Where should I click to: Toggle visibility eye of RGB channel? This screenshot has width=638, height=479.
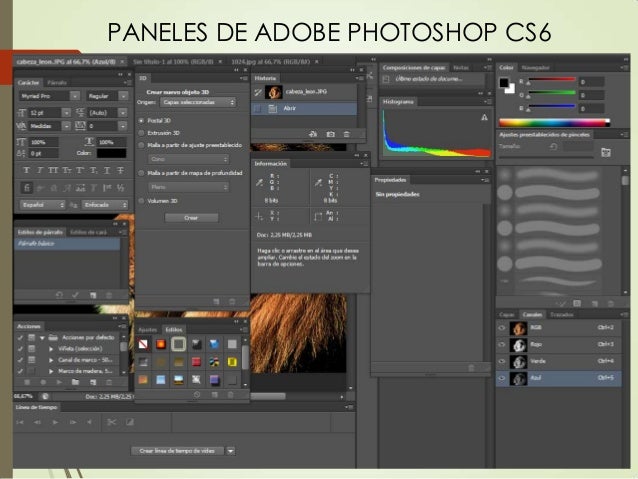click(x=502, y=328)
